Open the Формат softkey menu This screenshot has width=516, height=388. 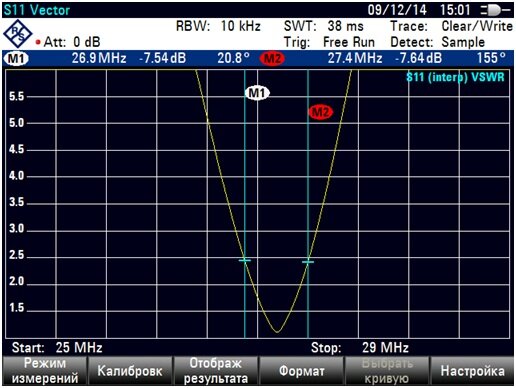tap(302, 371)
